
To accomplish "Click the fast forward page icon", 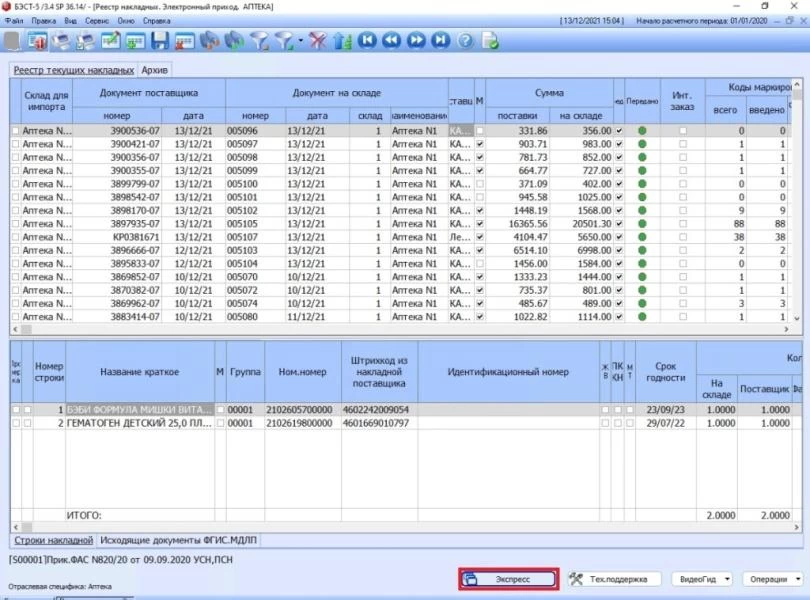I will 416,40.
